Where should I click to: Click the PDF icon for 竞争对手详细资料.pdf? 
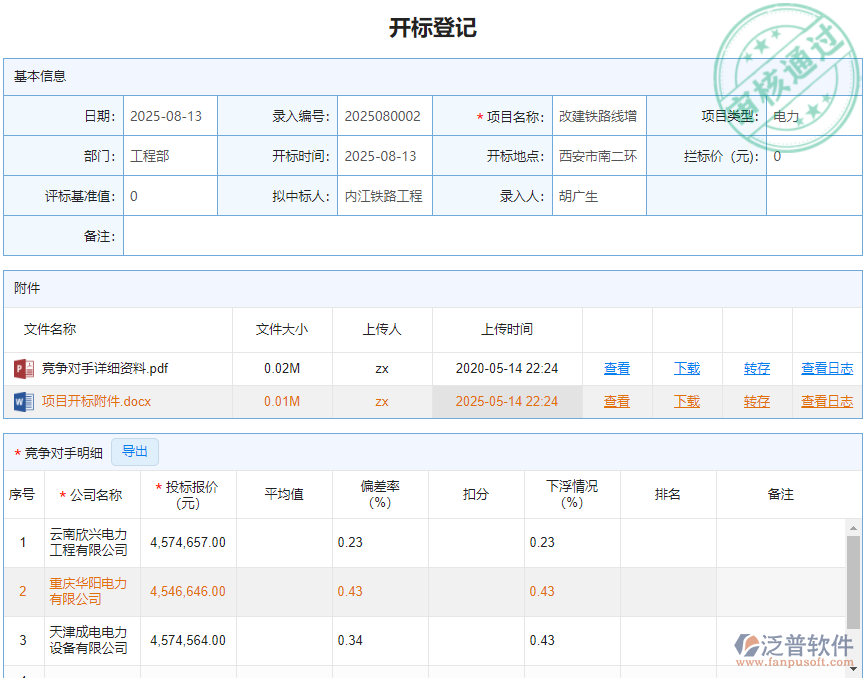pyautogui.click(x=23, y=368)
